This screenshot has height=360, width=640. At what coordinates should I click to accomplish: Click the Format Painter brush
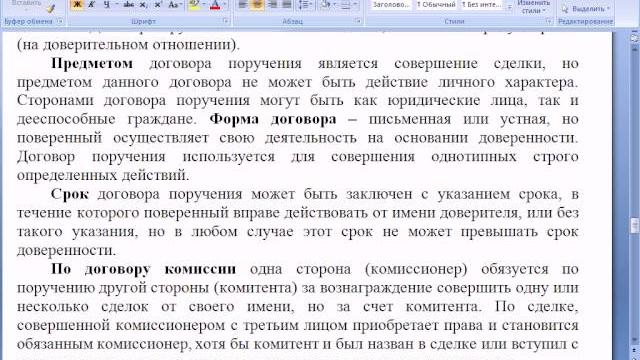[51, 8]
